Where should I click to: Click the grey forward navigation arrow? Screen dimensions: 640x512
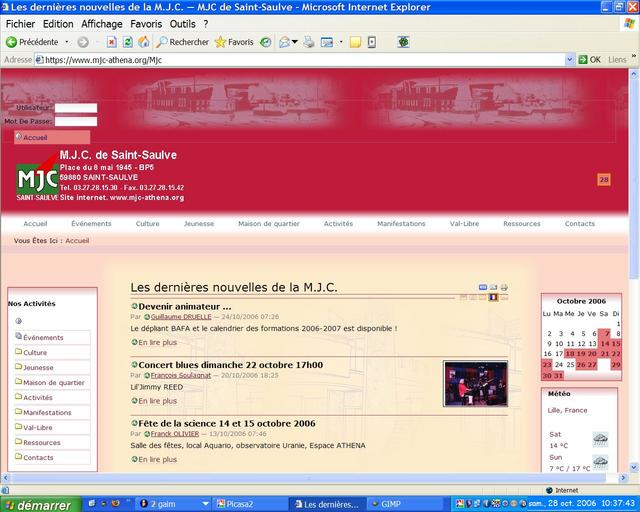tap(83, 42)
